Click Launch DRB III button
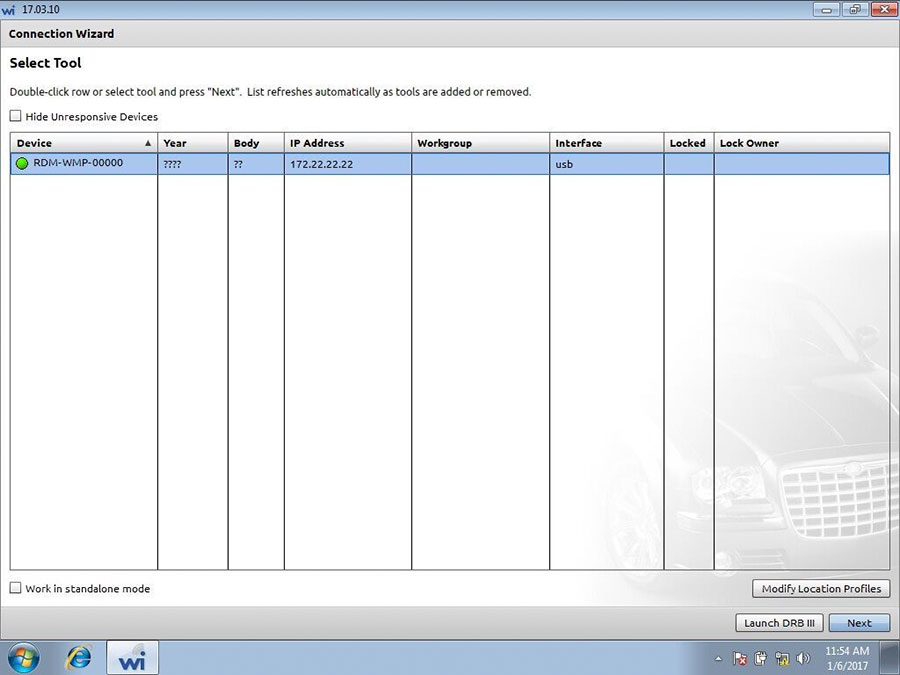This screenshot has height=675, width=900. point(779,623)
